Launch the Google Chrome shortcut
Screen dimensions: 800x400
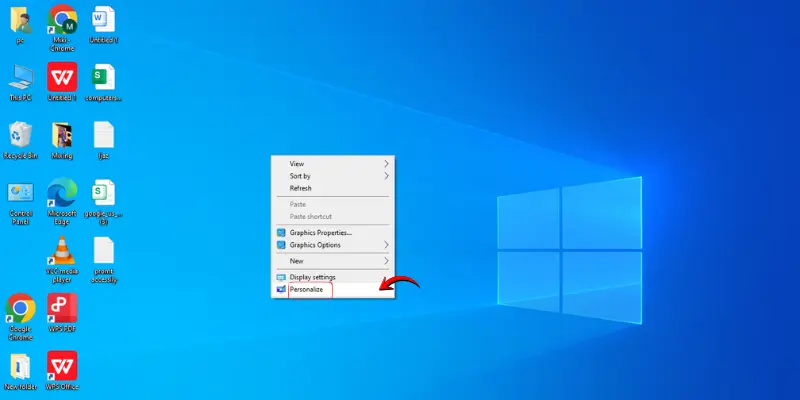[x=20, y=308]
